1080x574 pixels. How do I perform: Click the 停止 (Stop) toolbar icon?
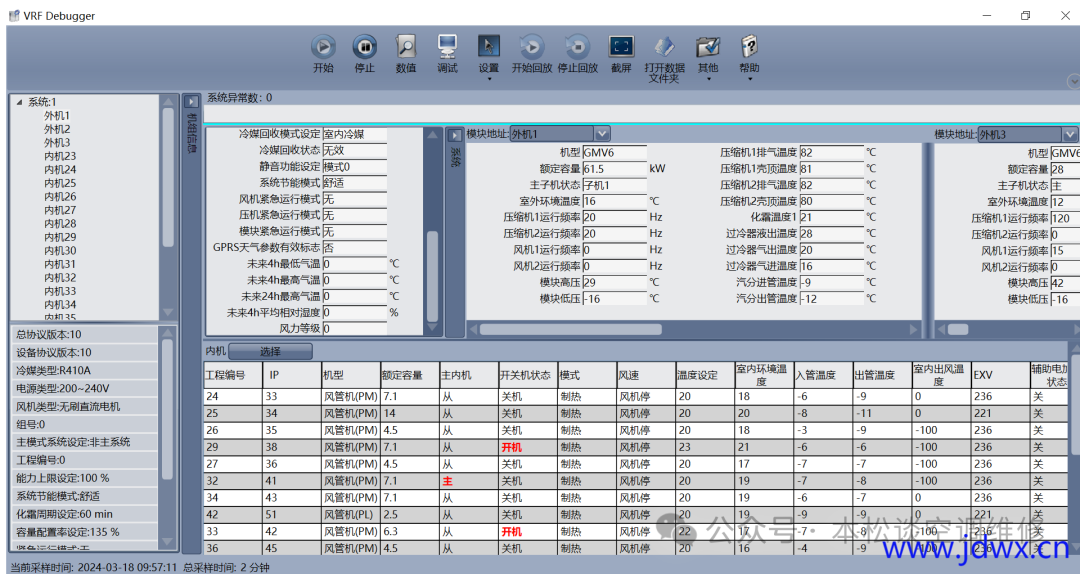click(x=365, y=46)
